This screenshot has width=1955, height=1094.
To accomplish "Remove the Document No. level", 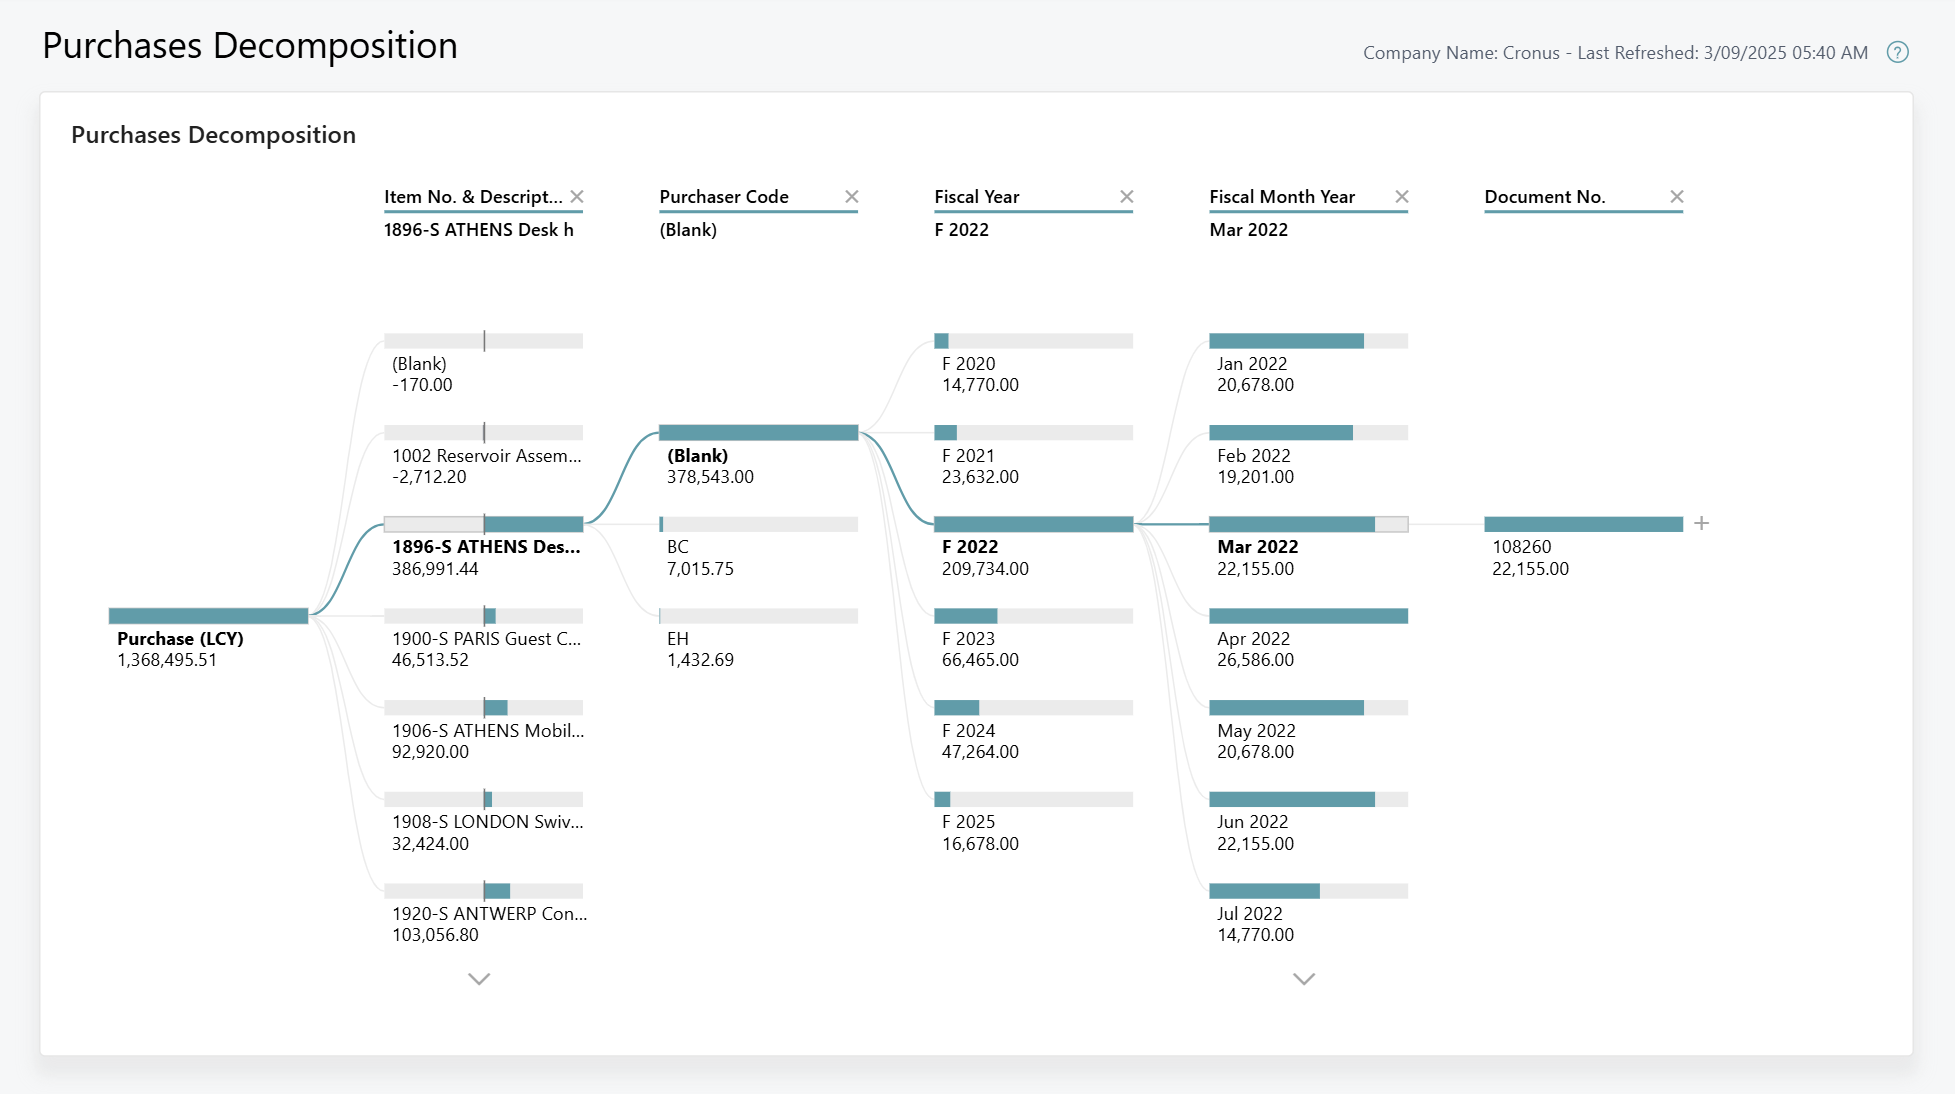I will (x=1677, y=196).
